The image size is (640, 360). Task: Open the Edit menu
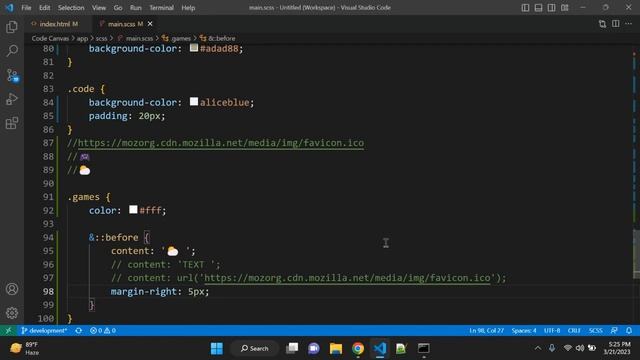click(x=44, y=8)
